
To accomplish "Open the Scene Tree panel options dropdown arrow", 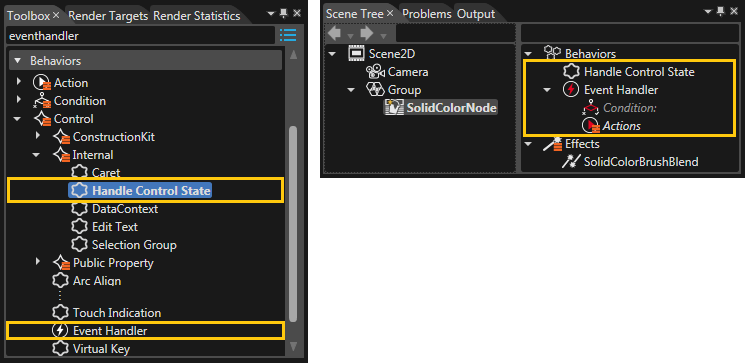I will point(708,12).
